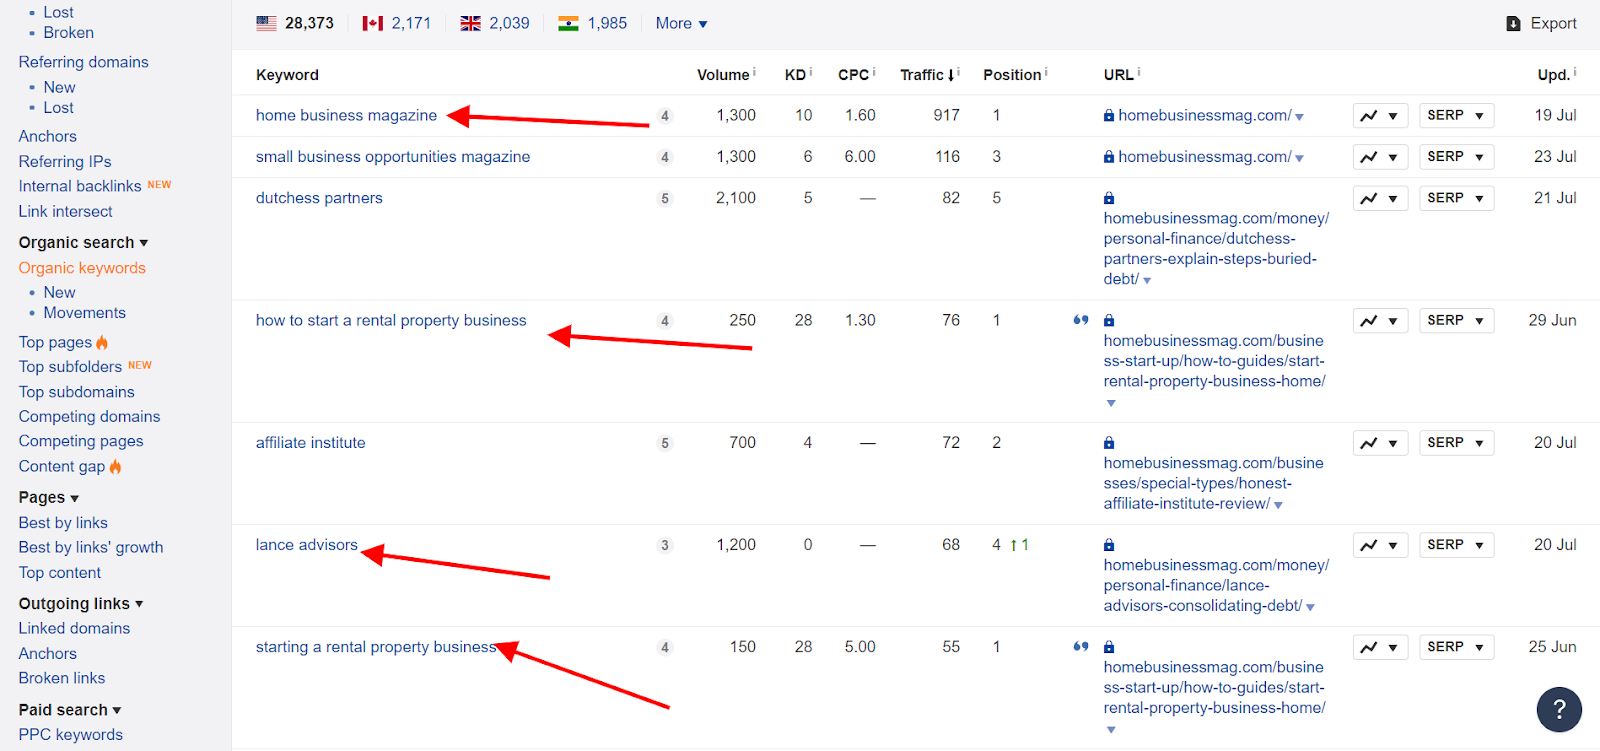1600x751 pixels.
Task: Open the help question mark bubble
Action: 1559,710
